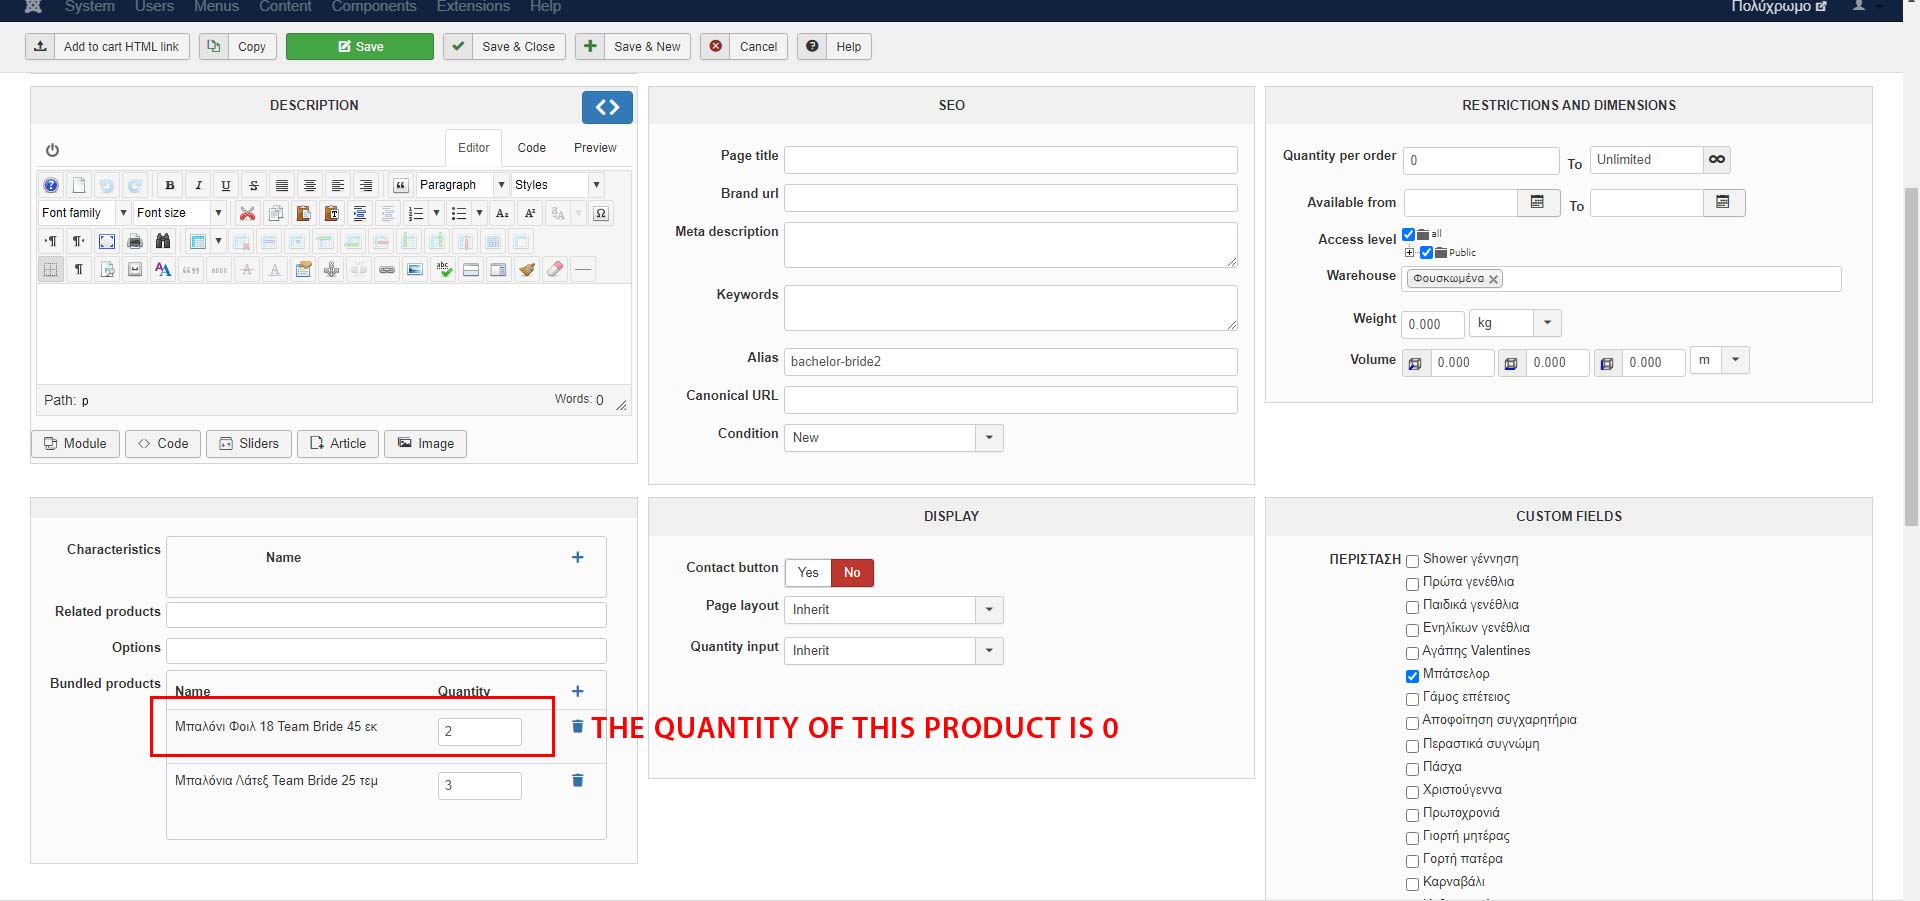Add a new bundled product with plus
This screenshot has height=901, width=1920.
[577, 691]
